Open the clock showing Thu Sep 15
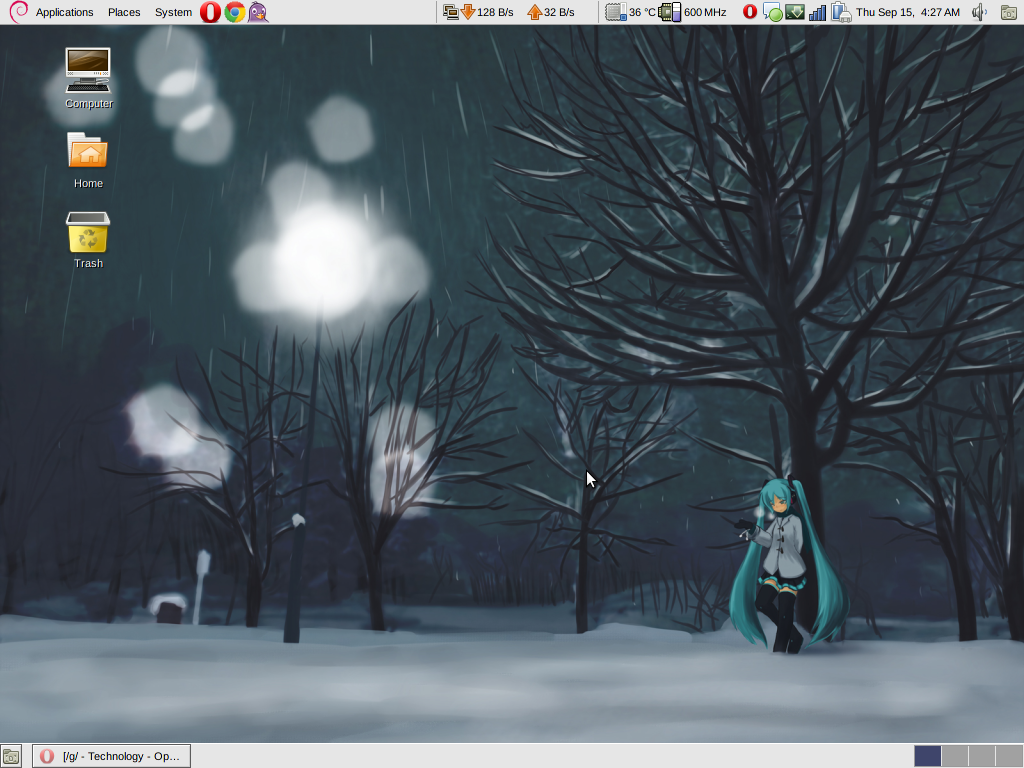Screen dimensions: 1024x768 tap(908, 12)
